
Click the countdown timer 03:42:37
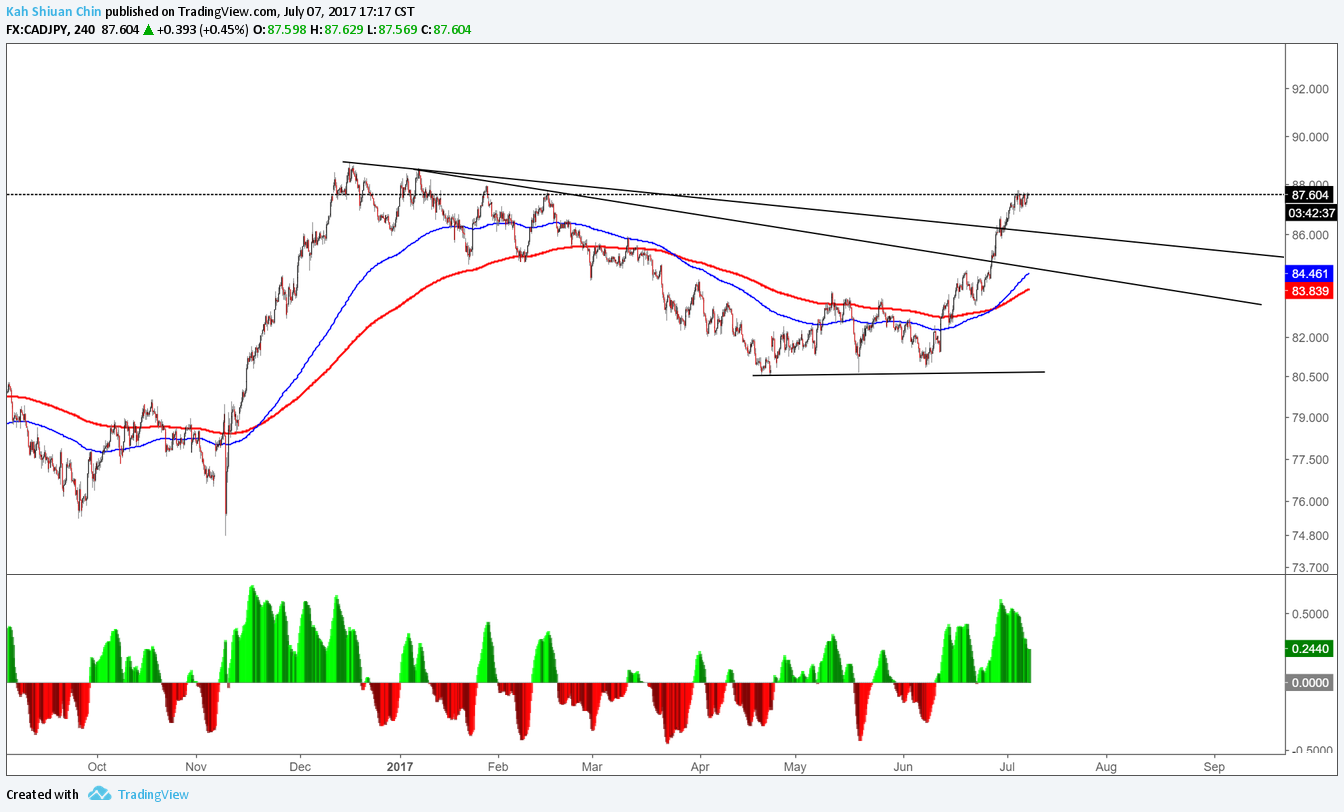coord(1309,213)
